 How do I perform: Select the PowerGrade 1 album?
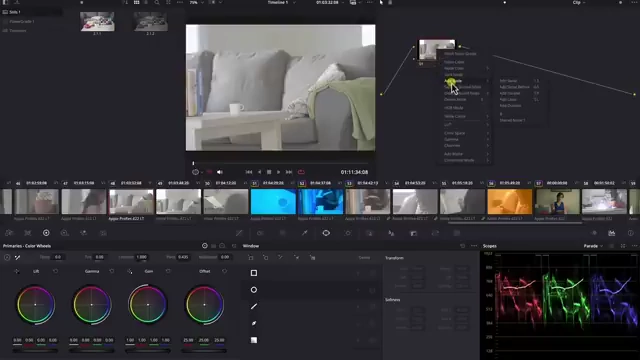click(x=21, y=21)
